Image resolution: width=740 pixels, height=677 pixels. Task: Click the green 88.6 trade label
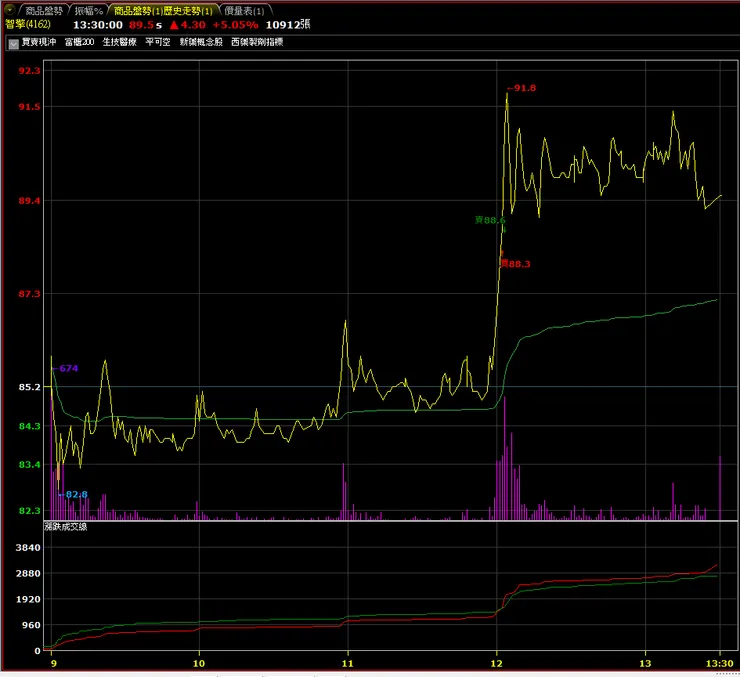[x=490, y=220]
